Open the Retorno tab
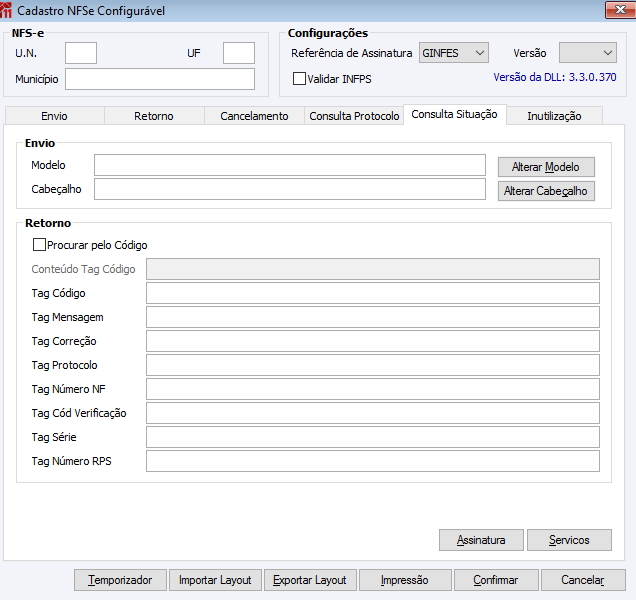The width and height of the screenshot is (636, 600). [154, 116]
